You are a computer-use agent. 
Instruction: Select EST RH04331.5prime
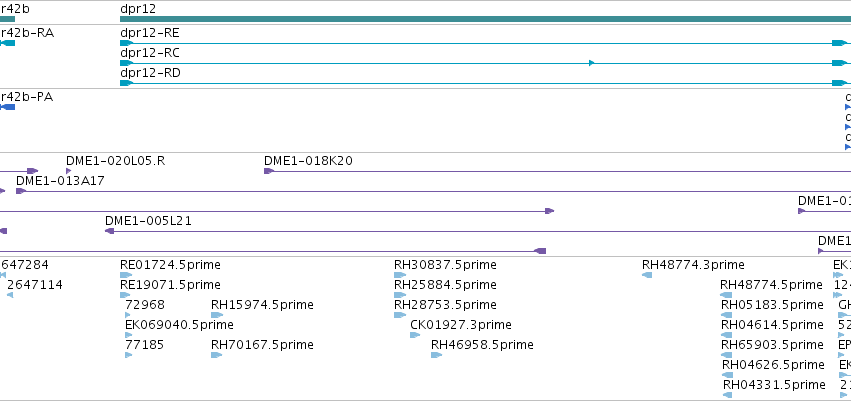(774, 385)
